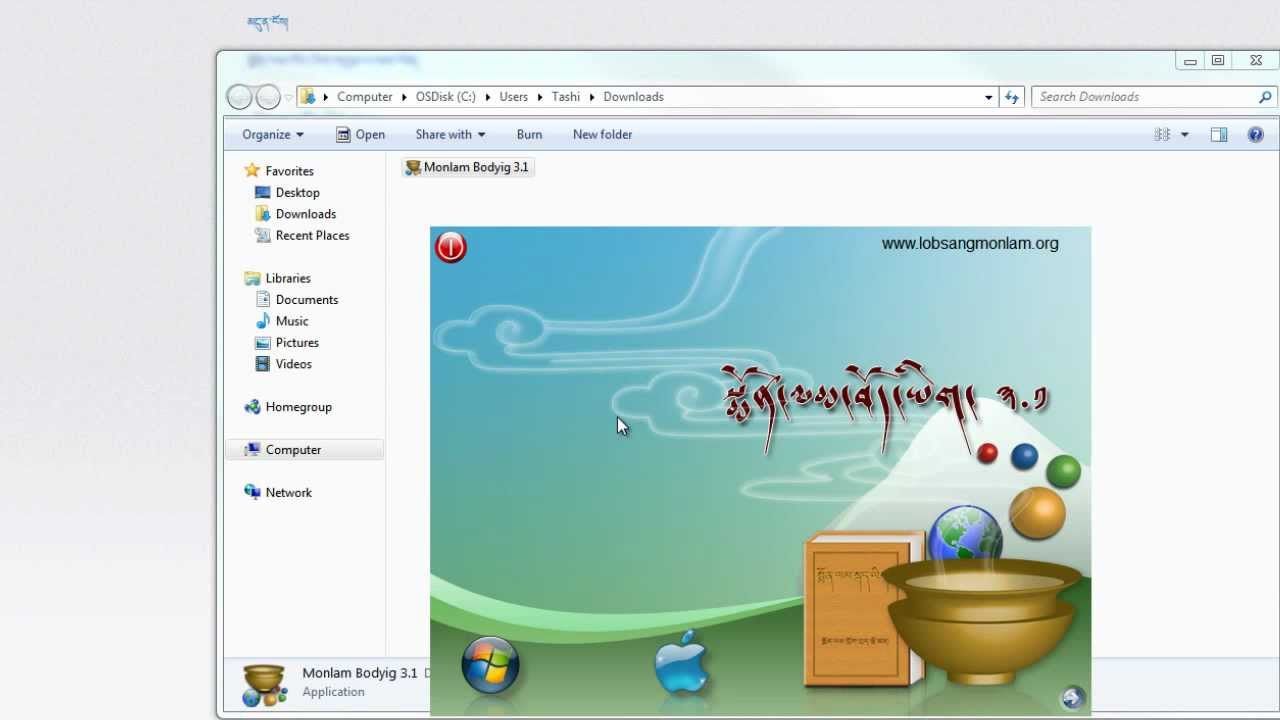1280x720 pixels.
Task: Open the Music library
Action: point(291,321)
